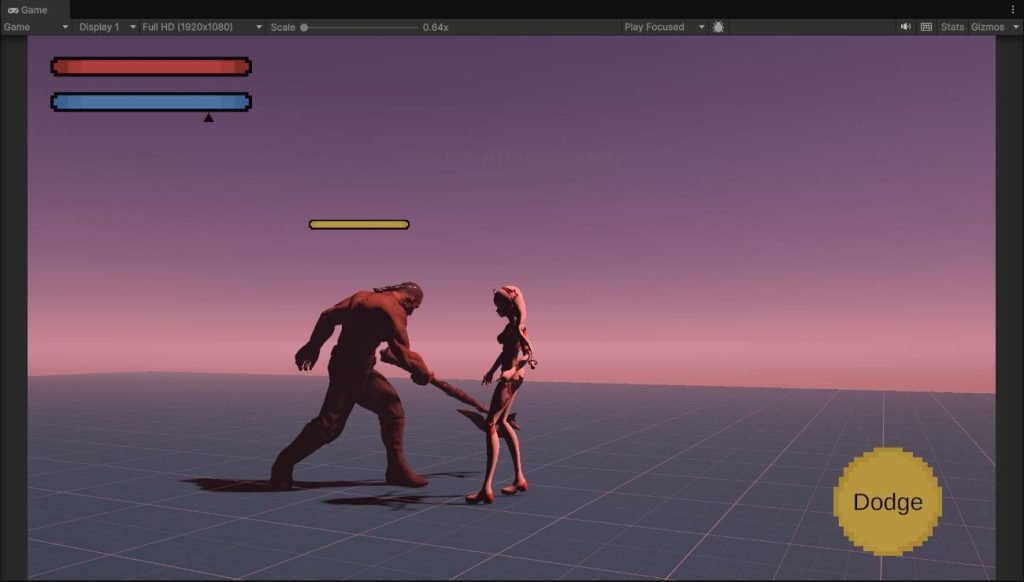Screen dimensions: 1024x582
Task: Click the yellow Dodge button
Action: 888,502
